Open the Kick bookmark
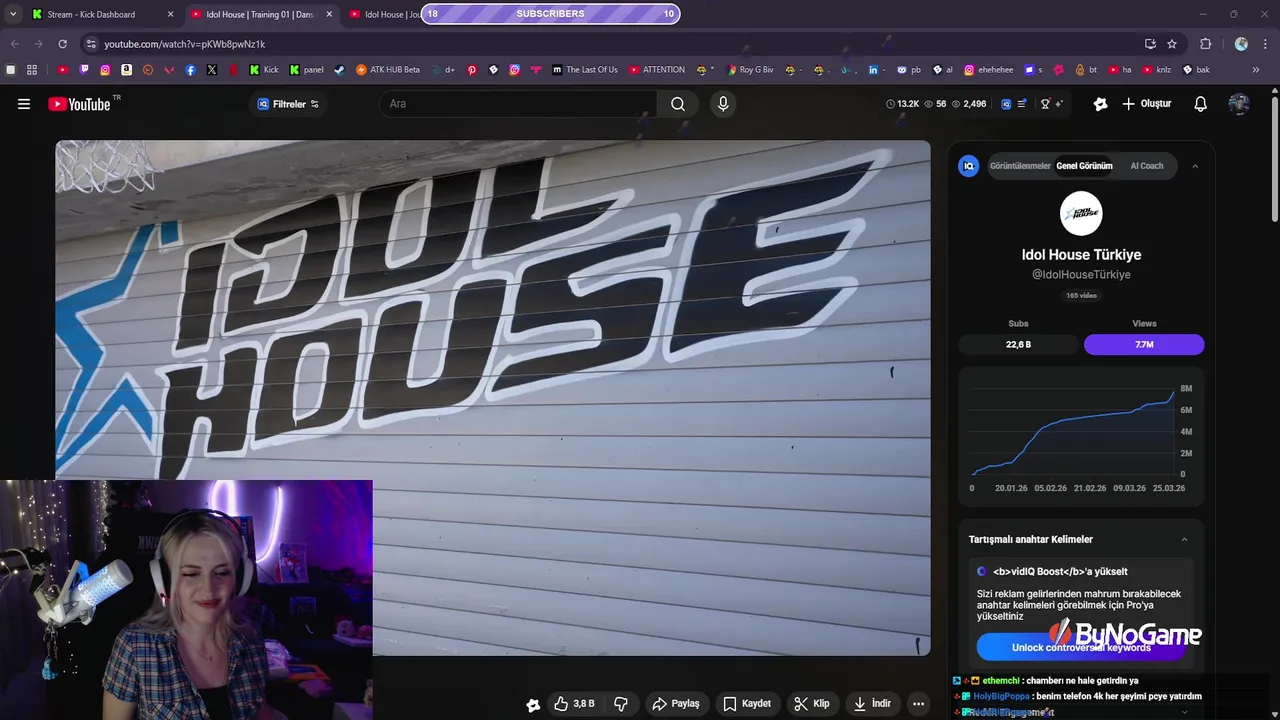This screenshot has height=720, width=1280. pyautogui.click(x=262, y=70)
